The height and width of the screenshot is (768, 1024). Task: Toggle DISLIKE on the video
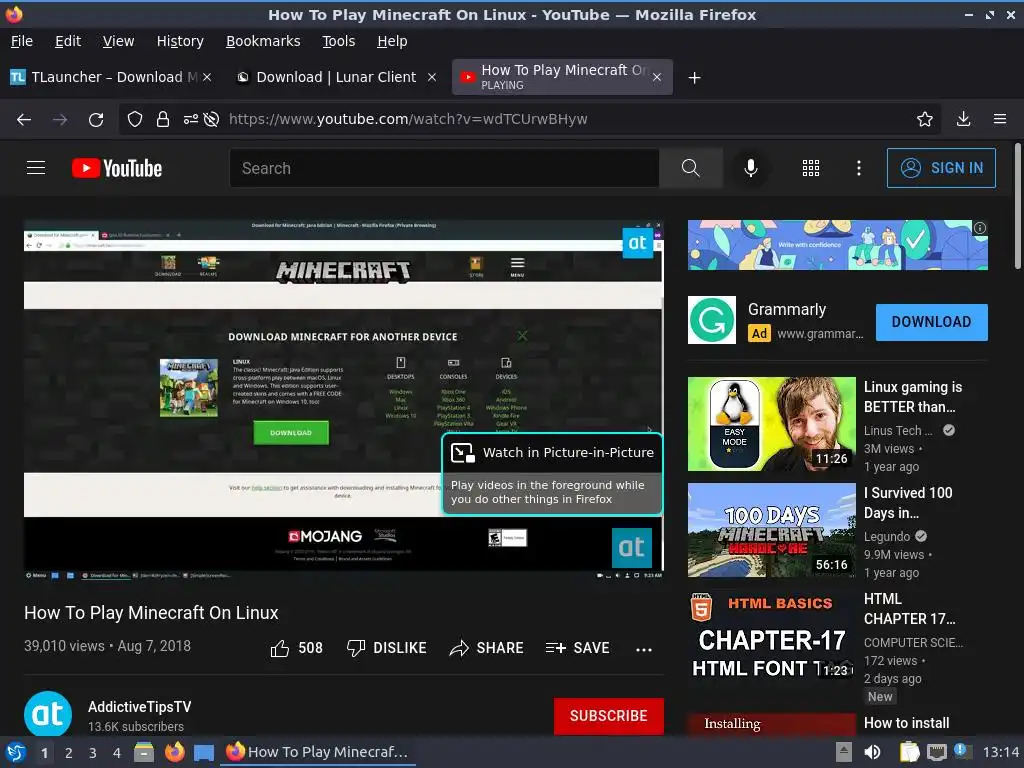pos(387,648)
